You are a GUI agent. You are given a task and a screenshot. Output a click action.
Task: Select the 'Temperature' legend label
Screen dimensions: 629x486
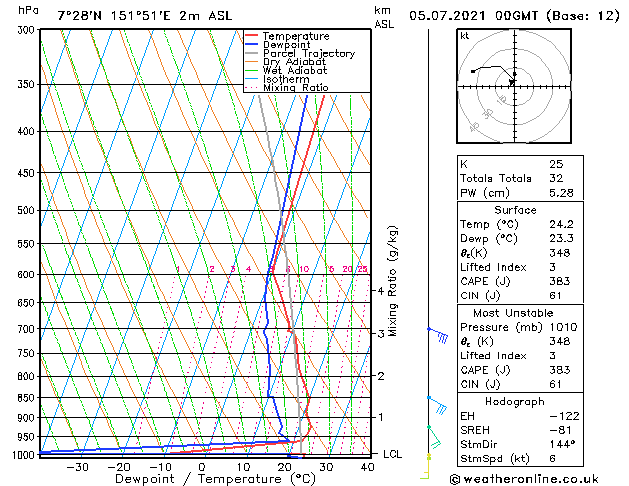pyautogui.click(x=296, y=36)
